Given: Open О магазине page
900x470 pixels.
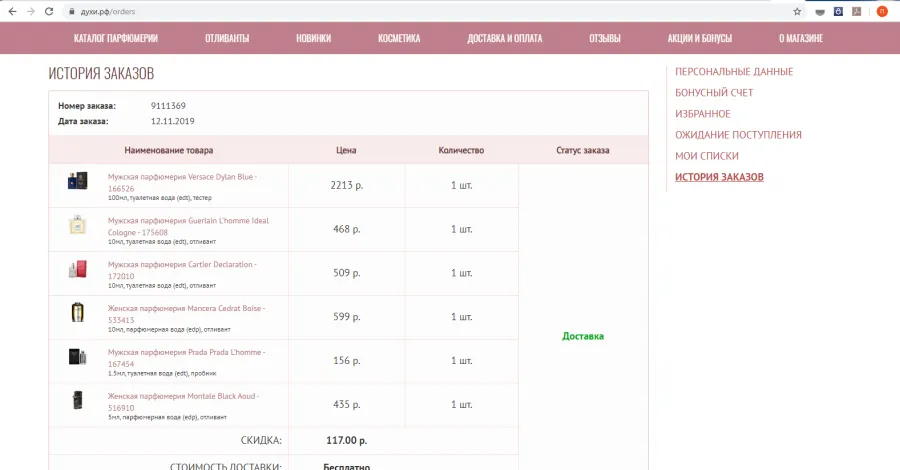Looking at the screenshot, I should pyautogui.click(x=801, y=38).
